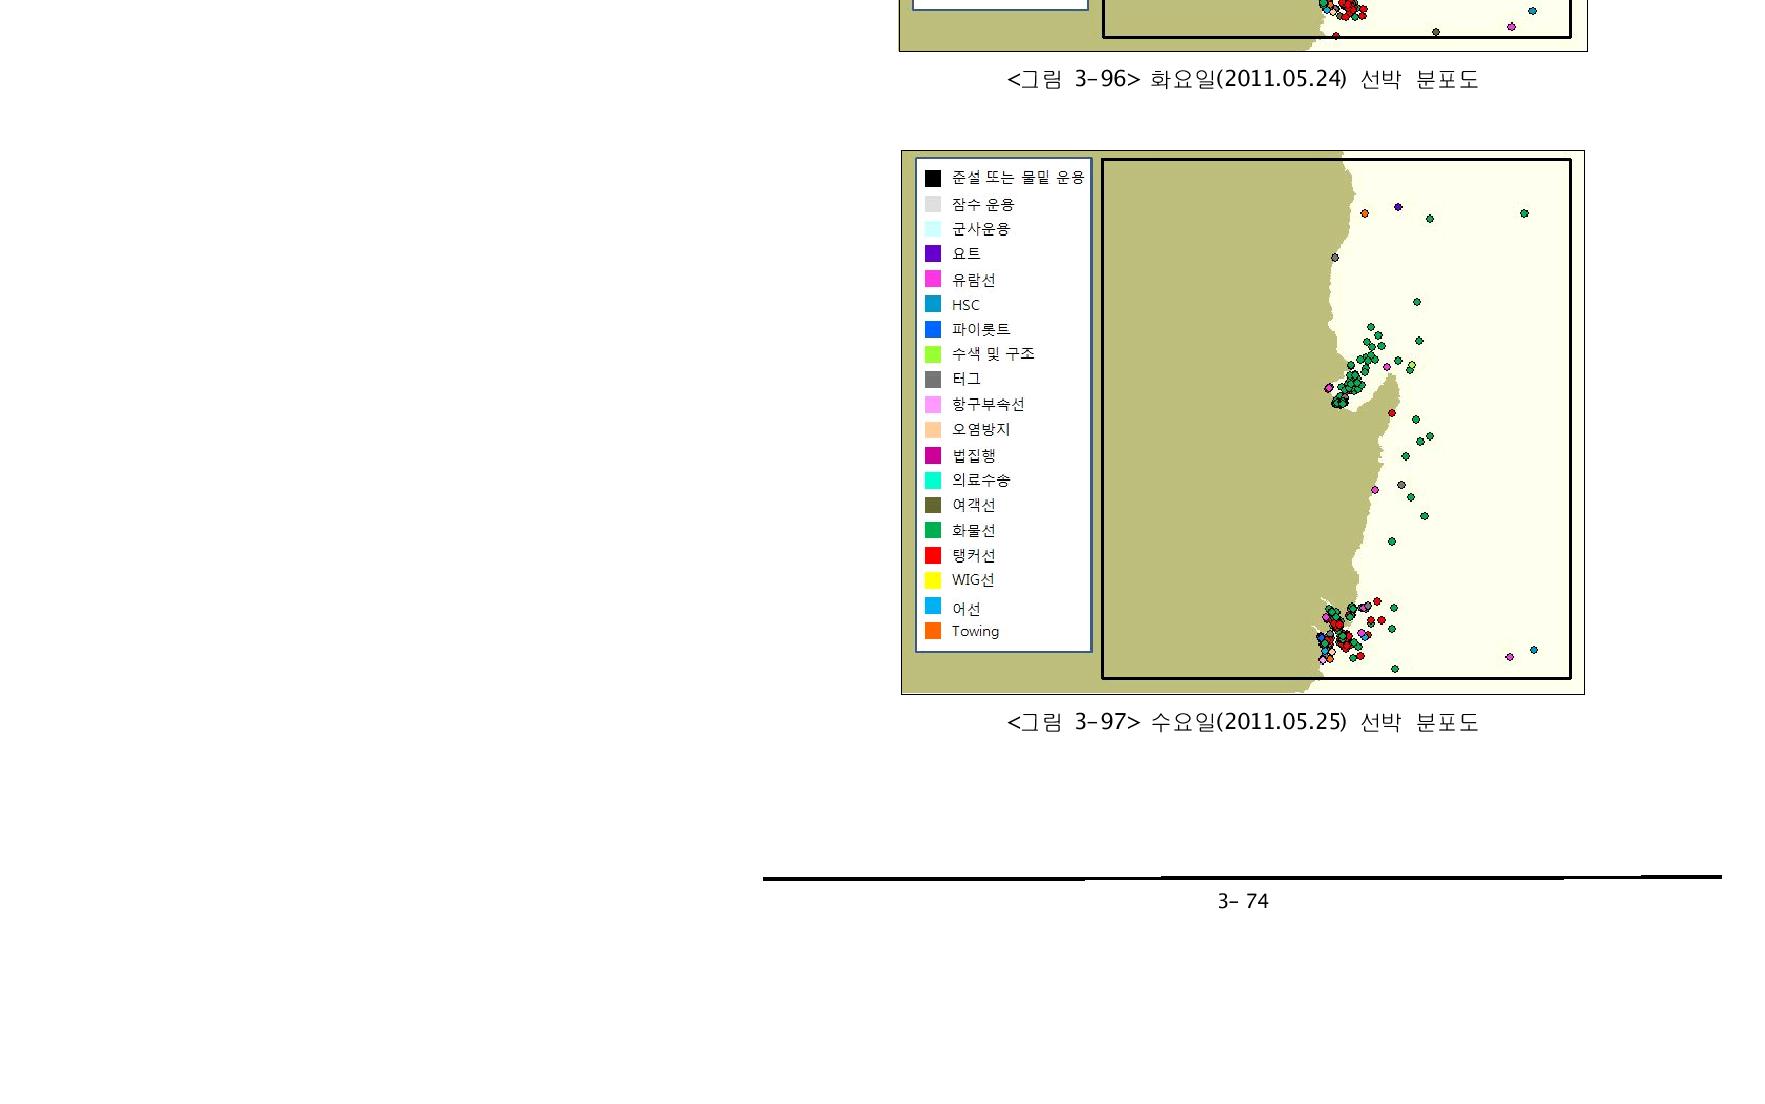Click the legend label '오염방지'
1765x1104 pixels.
point(981,429)
